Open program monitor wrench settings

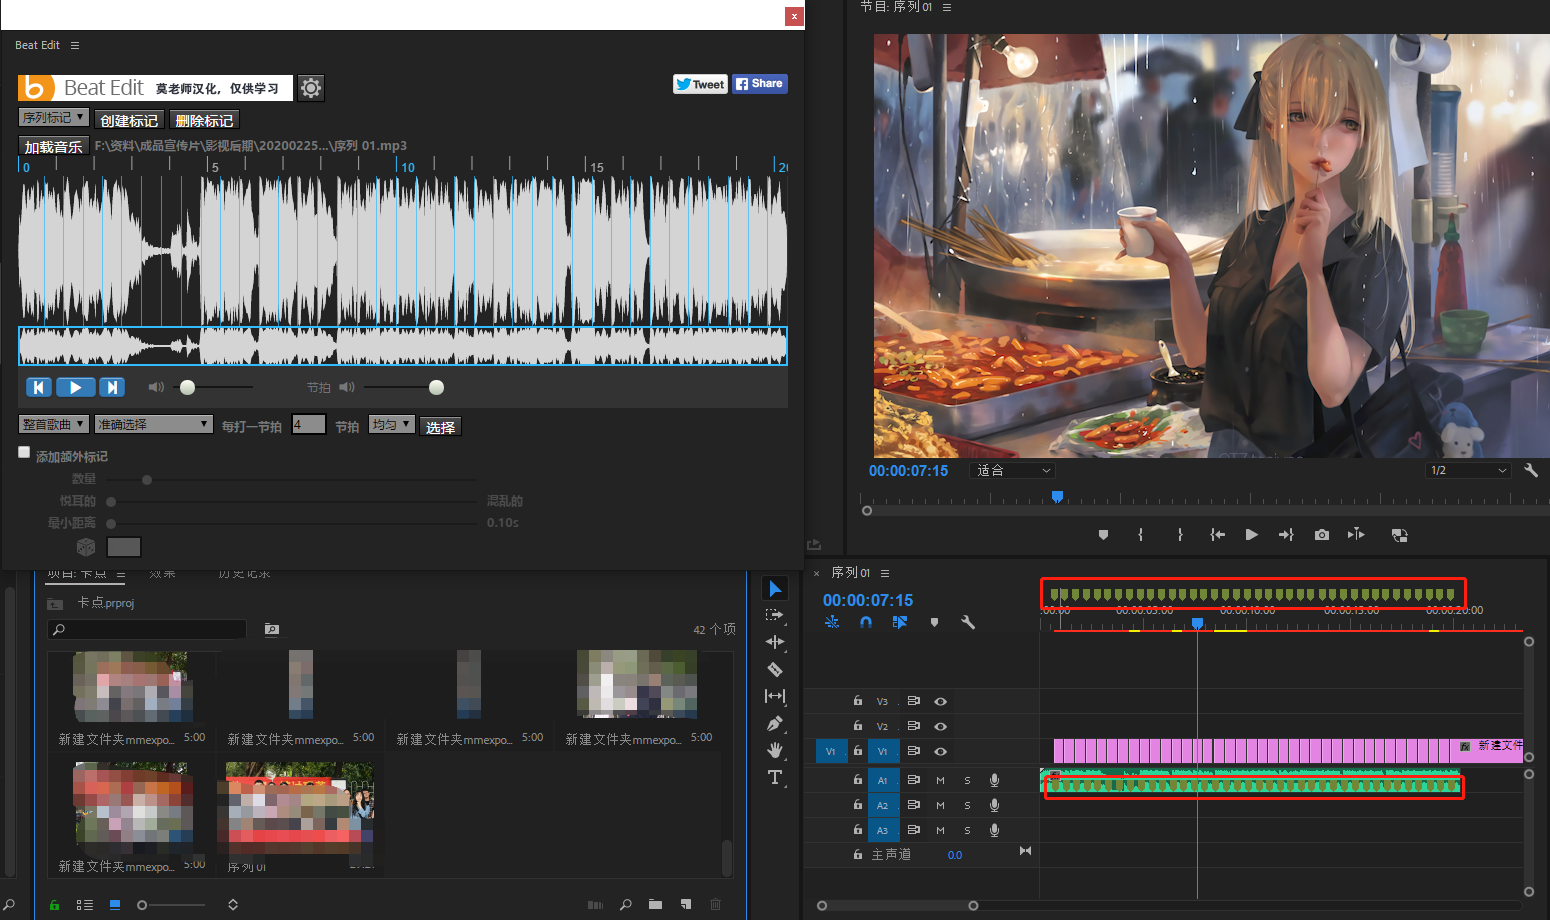coord(1531,470)
